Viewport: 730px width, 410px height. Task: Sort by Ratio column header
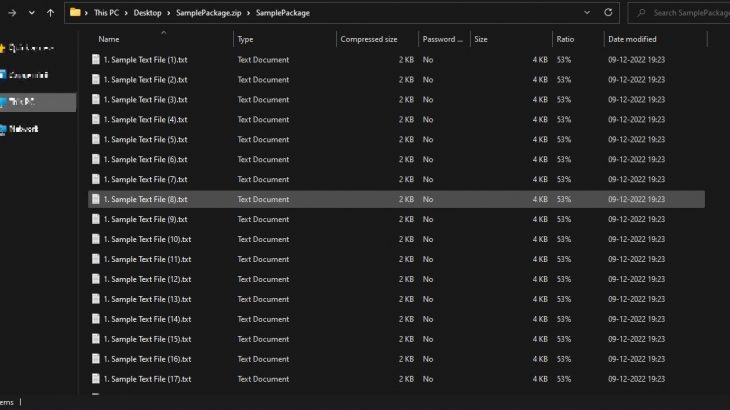(x=565, y=39)
